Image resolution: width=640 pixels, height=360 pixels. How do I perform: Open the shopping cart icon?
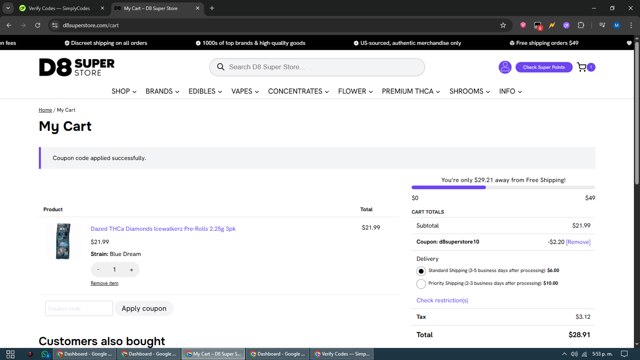pyautogui.click(x=582, y=67)
